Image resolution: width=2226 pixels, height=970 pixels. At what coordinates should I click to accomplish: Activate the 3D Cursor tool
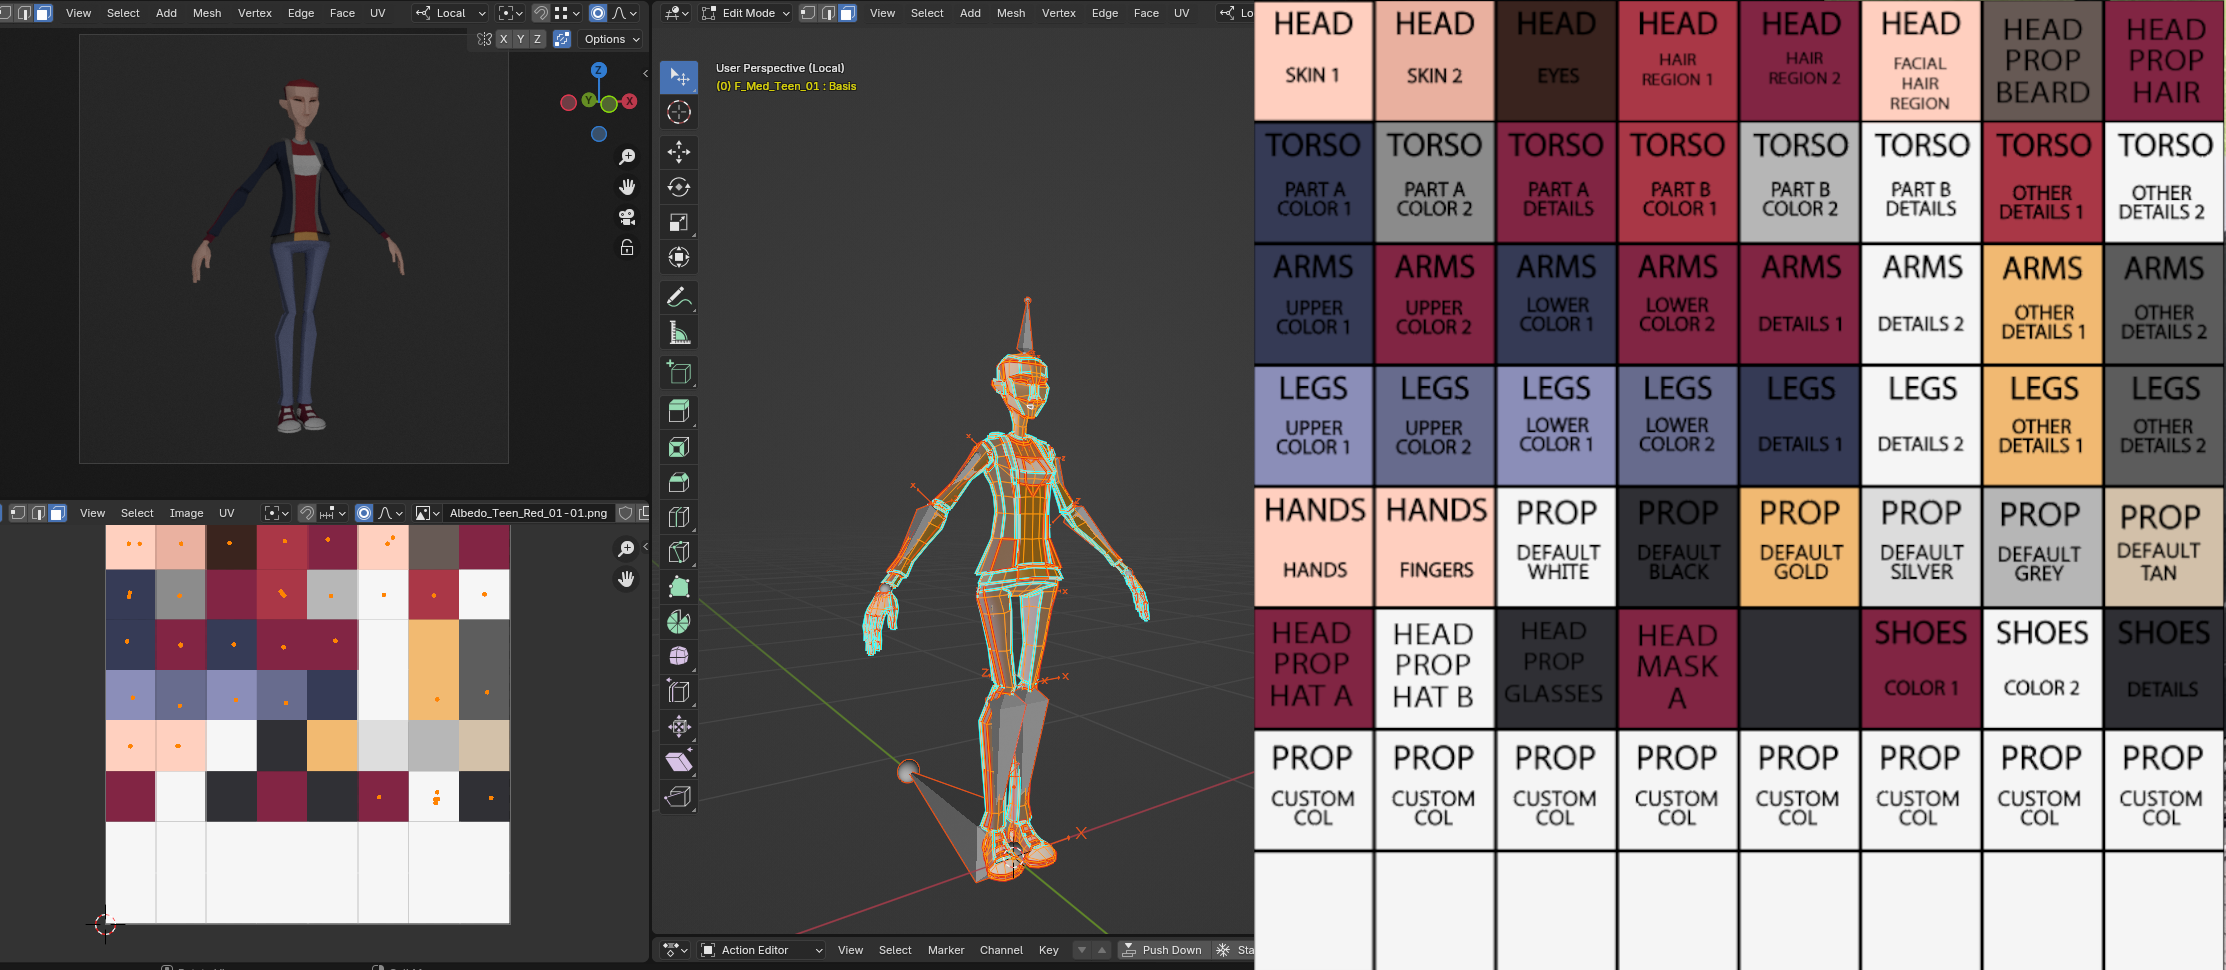679,112
